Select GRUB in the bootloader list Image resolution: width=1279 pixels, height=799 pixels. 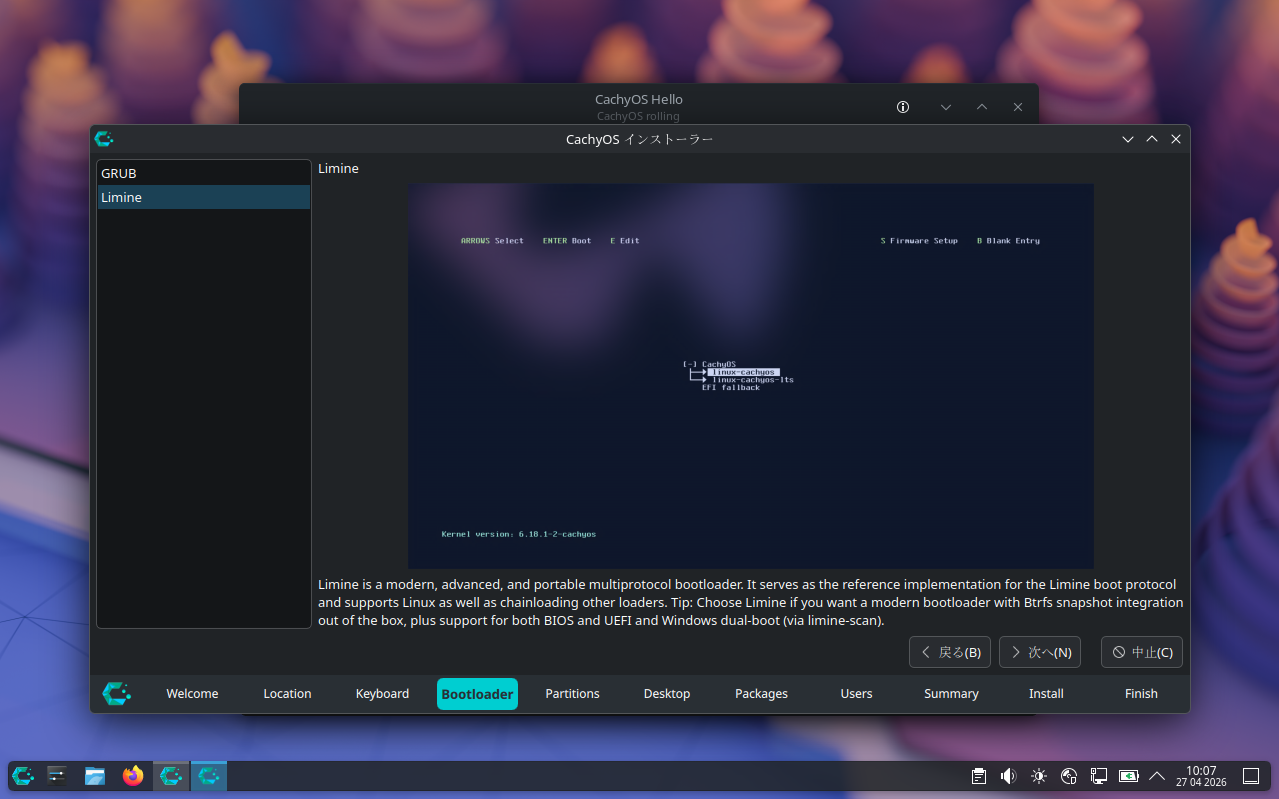(x=203, y=173)
